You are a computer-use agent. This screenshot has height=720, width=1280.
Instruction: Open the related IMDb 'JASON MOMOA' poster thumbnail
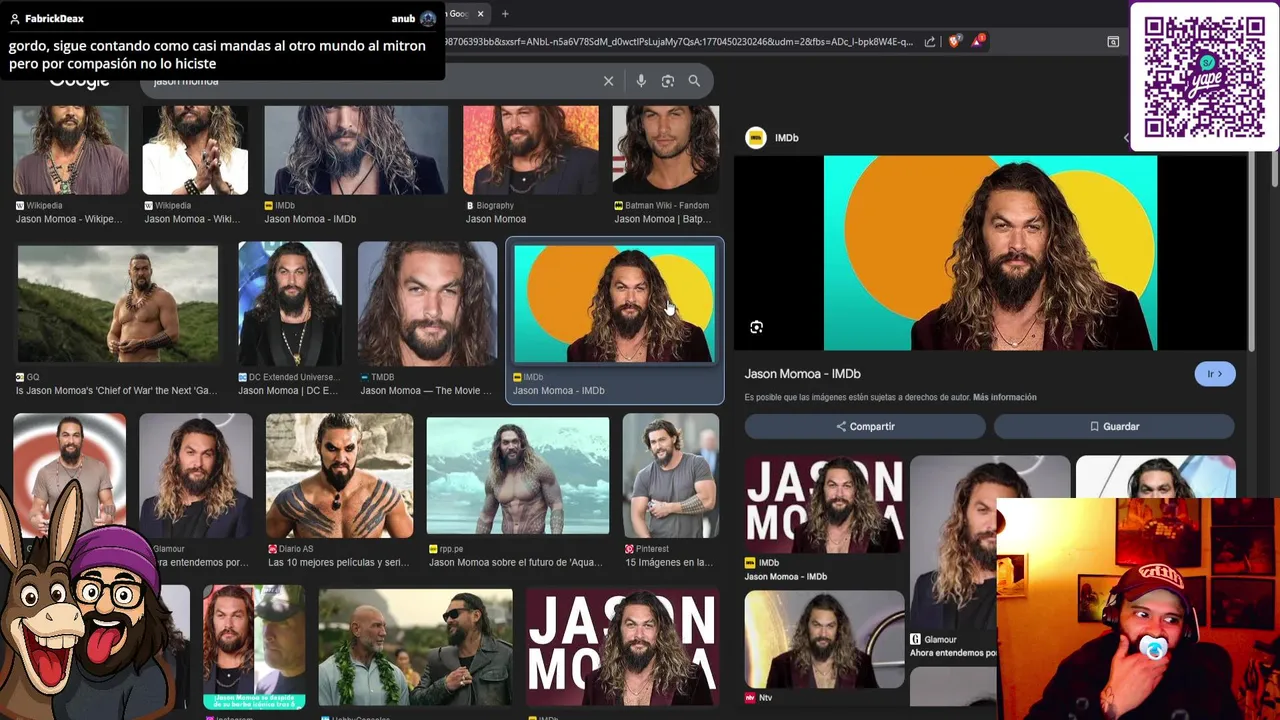coord(824,505)
